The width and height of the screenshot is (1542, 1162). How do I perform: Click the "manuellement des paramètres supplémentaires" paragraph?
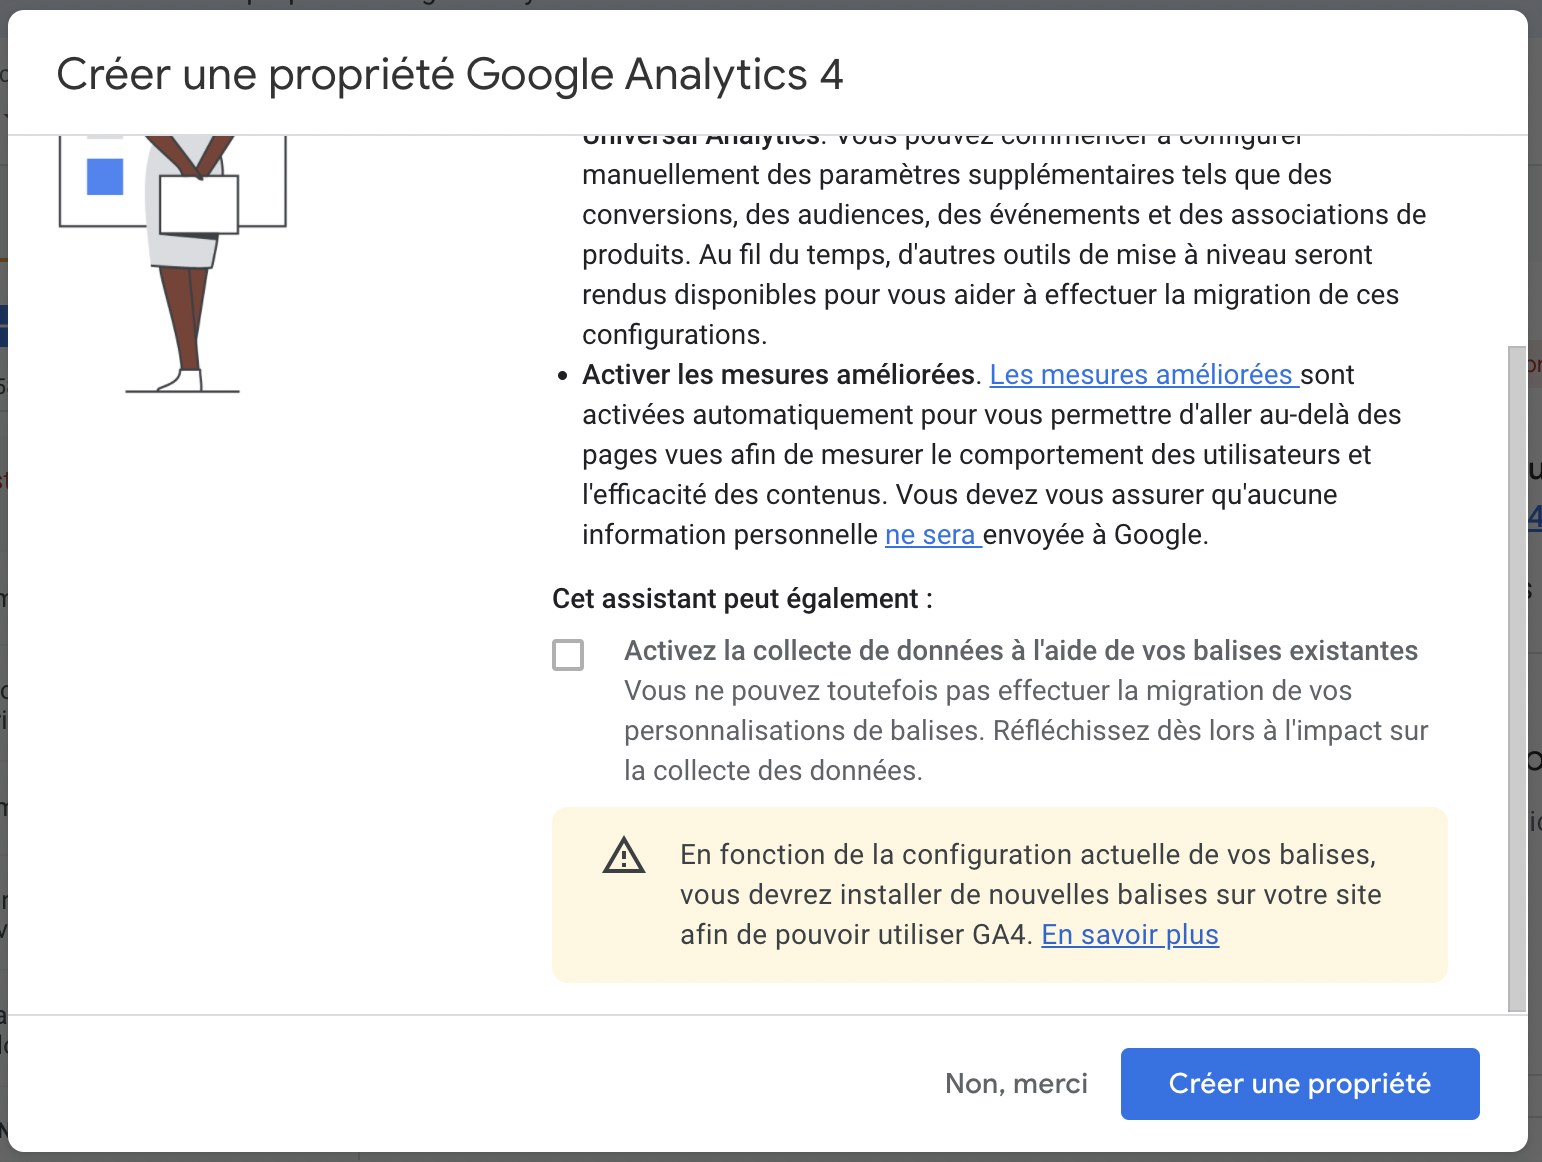(x=1004, y=255)
